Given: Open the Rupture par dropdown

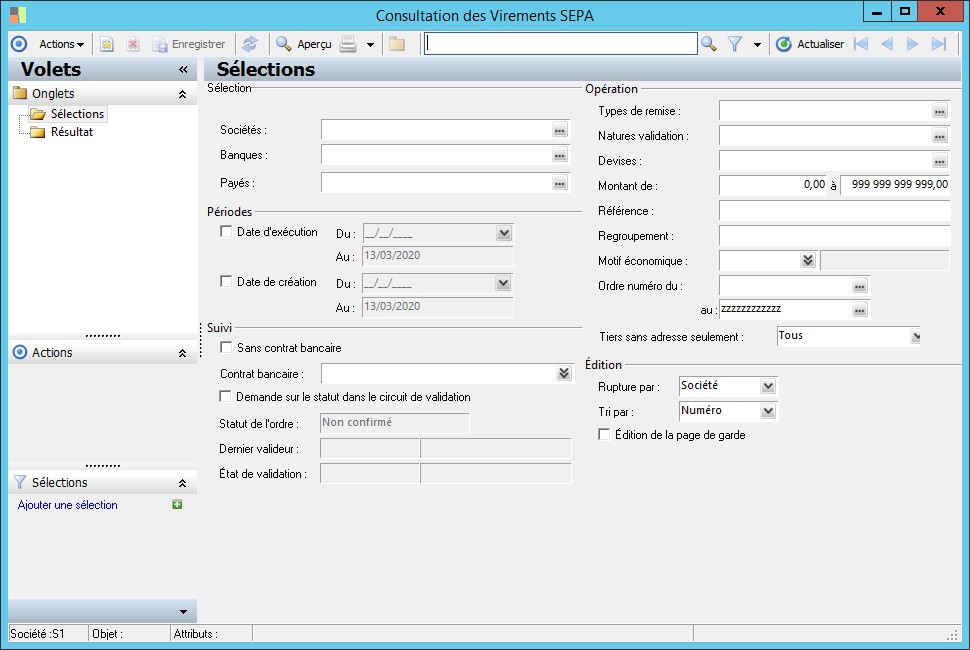Looking at the screenshot, I should click(x=767, y=386).
